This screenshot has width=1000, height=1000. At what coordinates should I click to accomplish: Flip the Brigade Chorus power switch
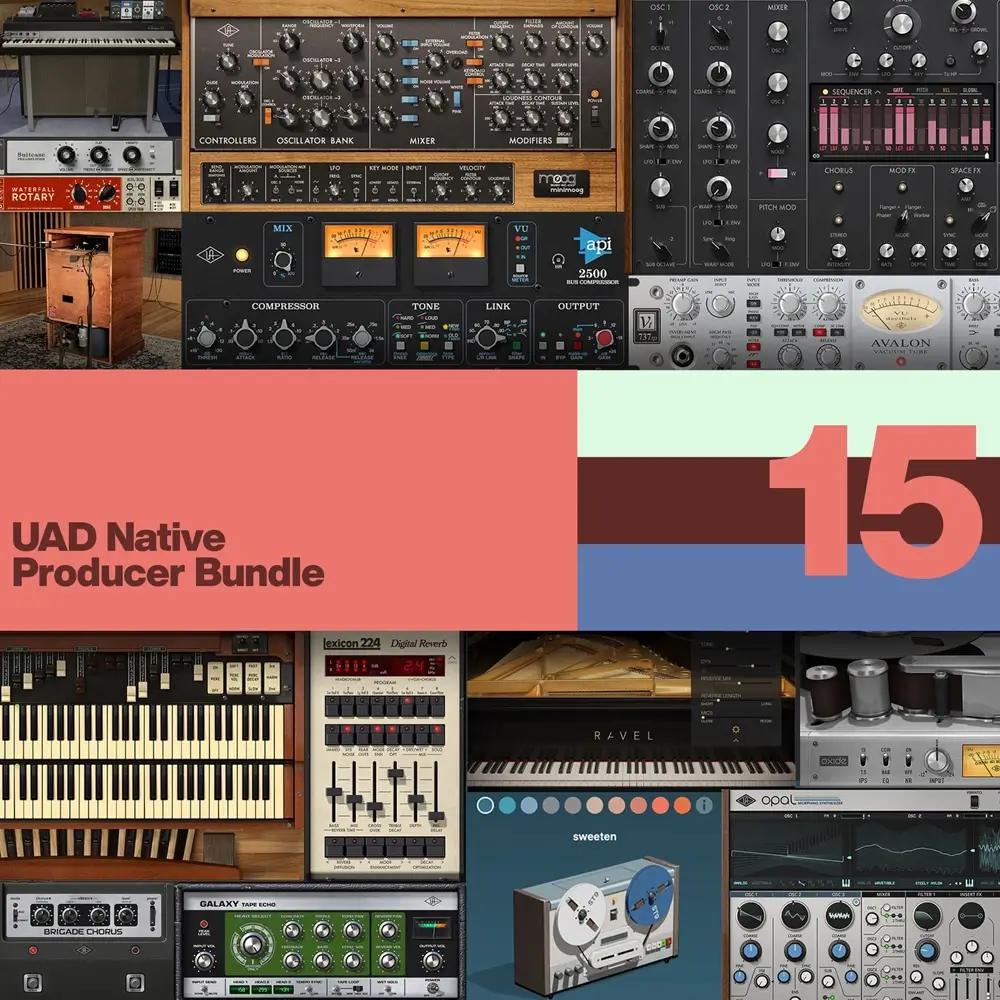point(152,916)
